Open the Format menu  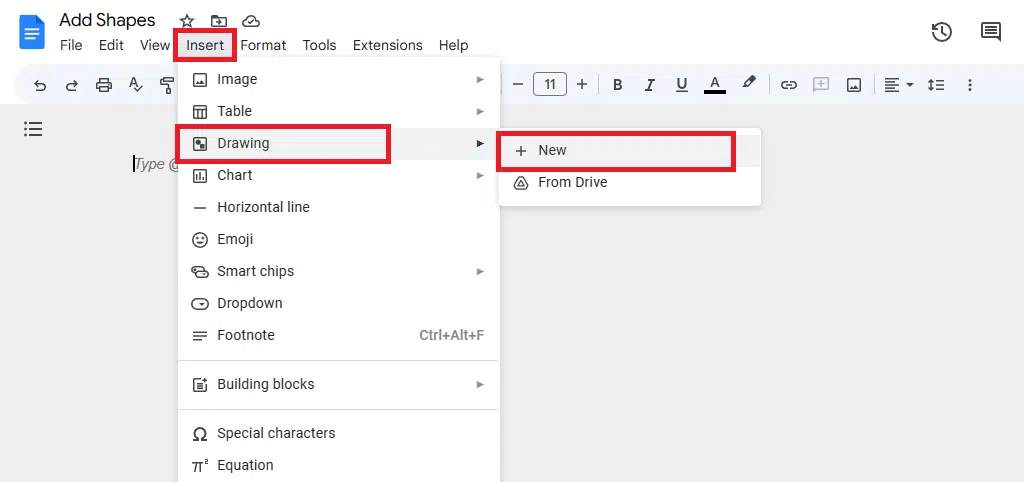[x=263, y=45]
